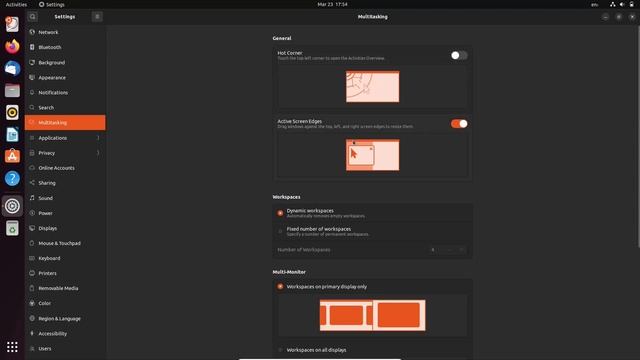
Task: Click the Hot Corner preview illustration
Action: point(373,87)
